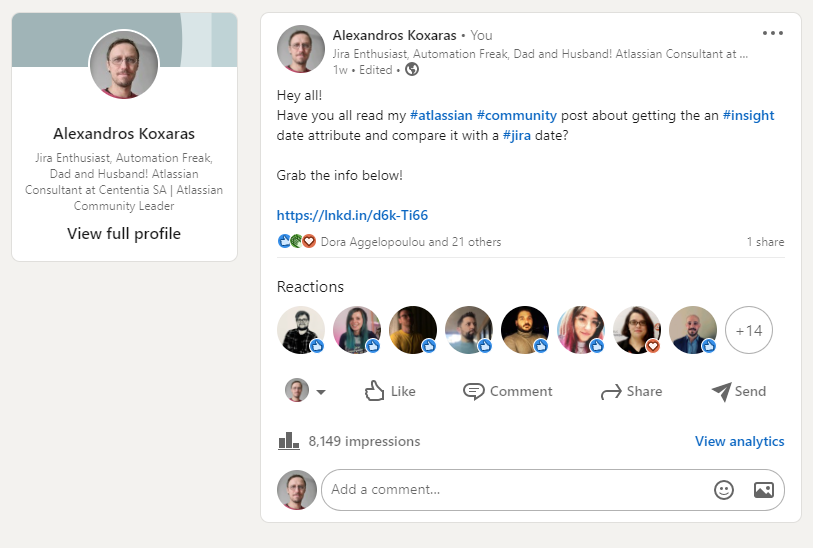813x548 pixels.
Task: Click the avatar beside the comment box
Action: point(297,490)
